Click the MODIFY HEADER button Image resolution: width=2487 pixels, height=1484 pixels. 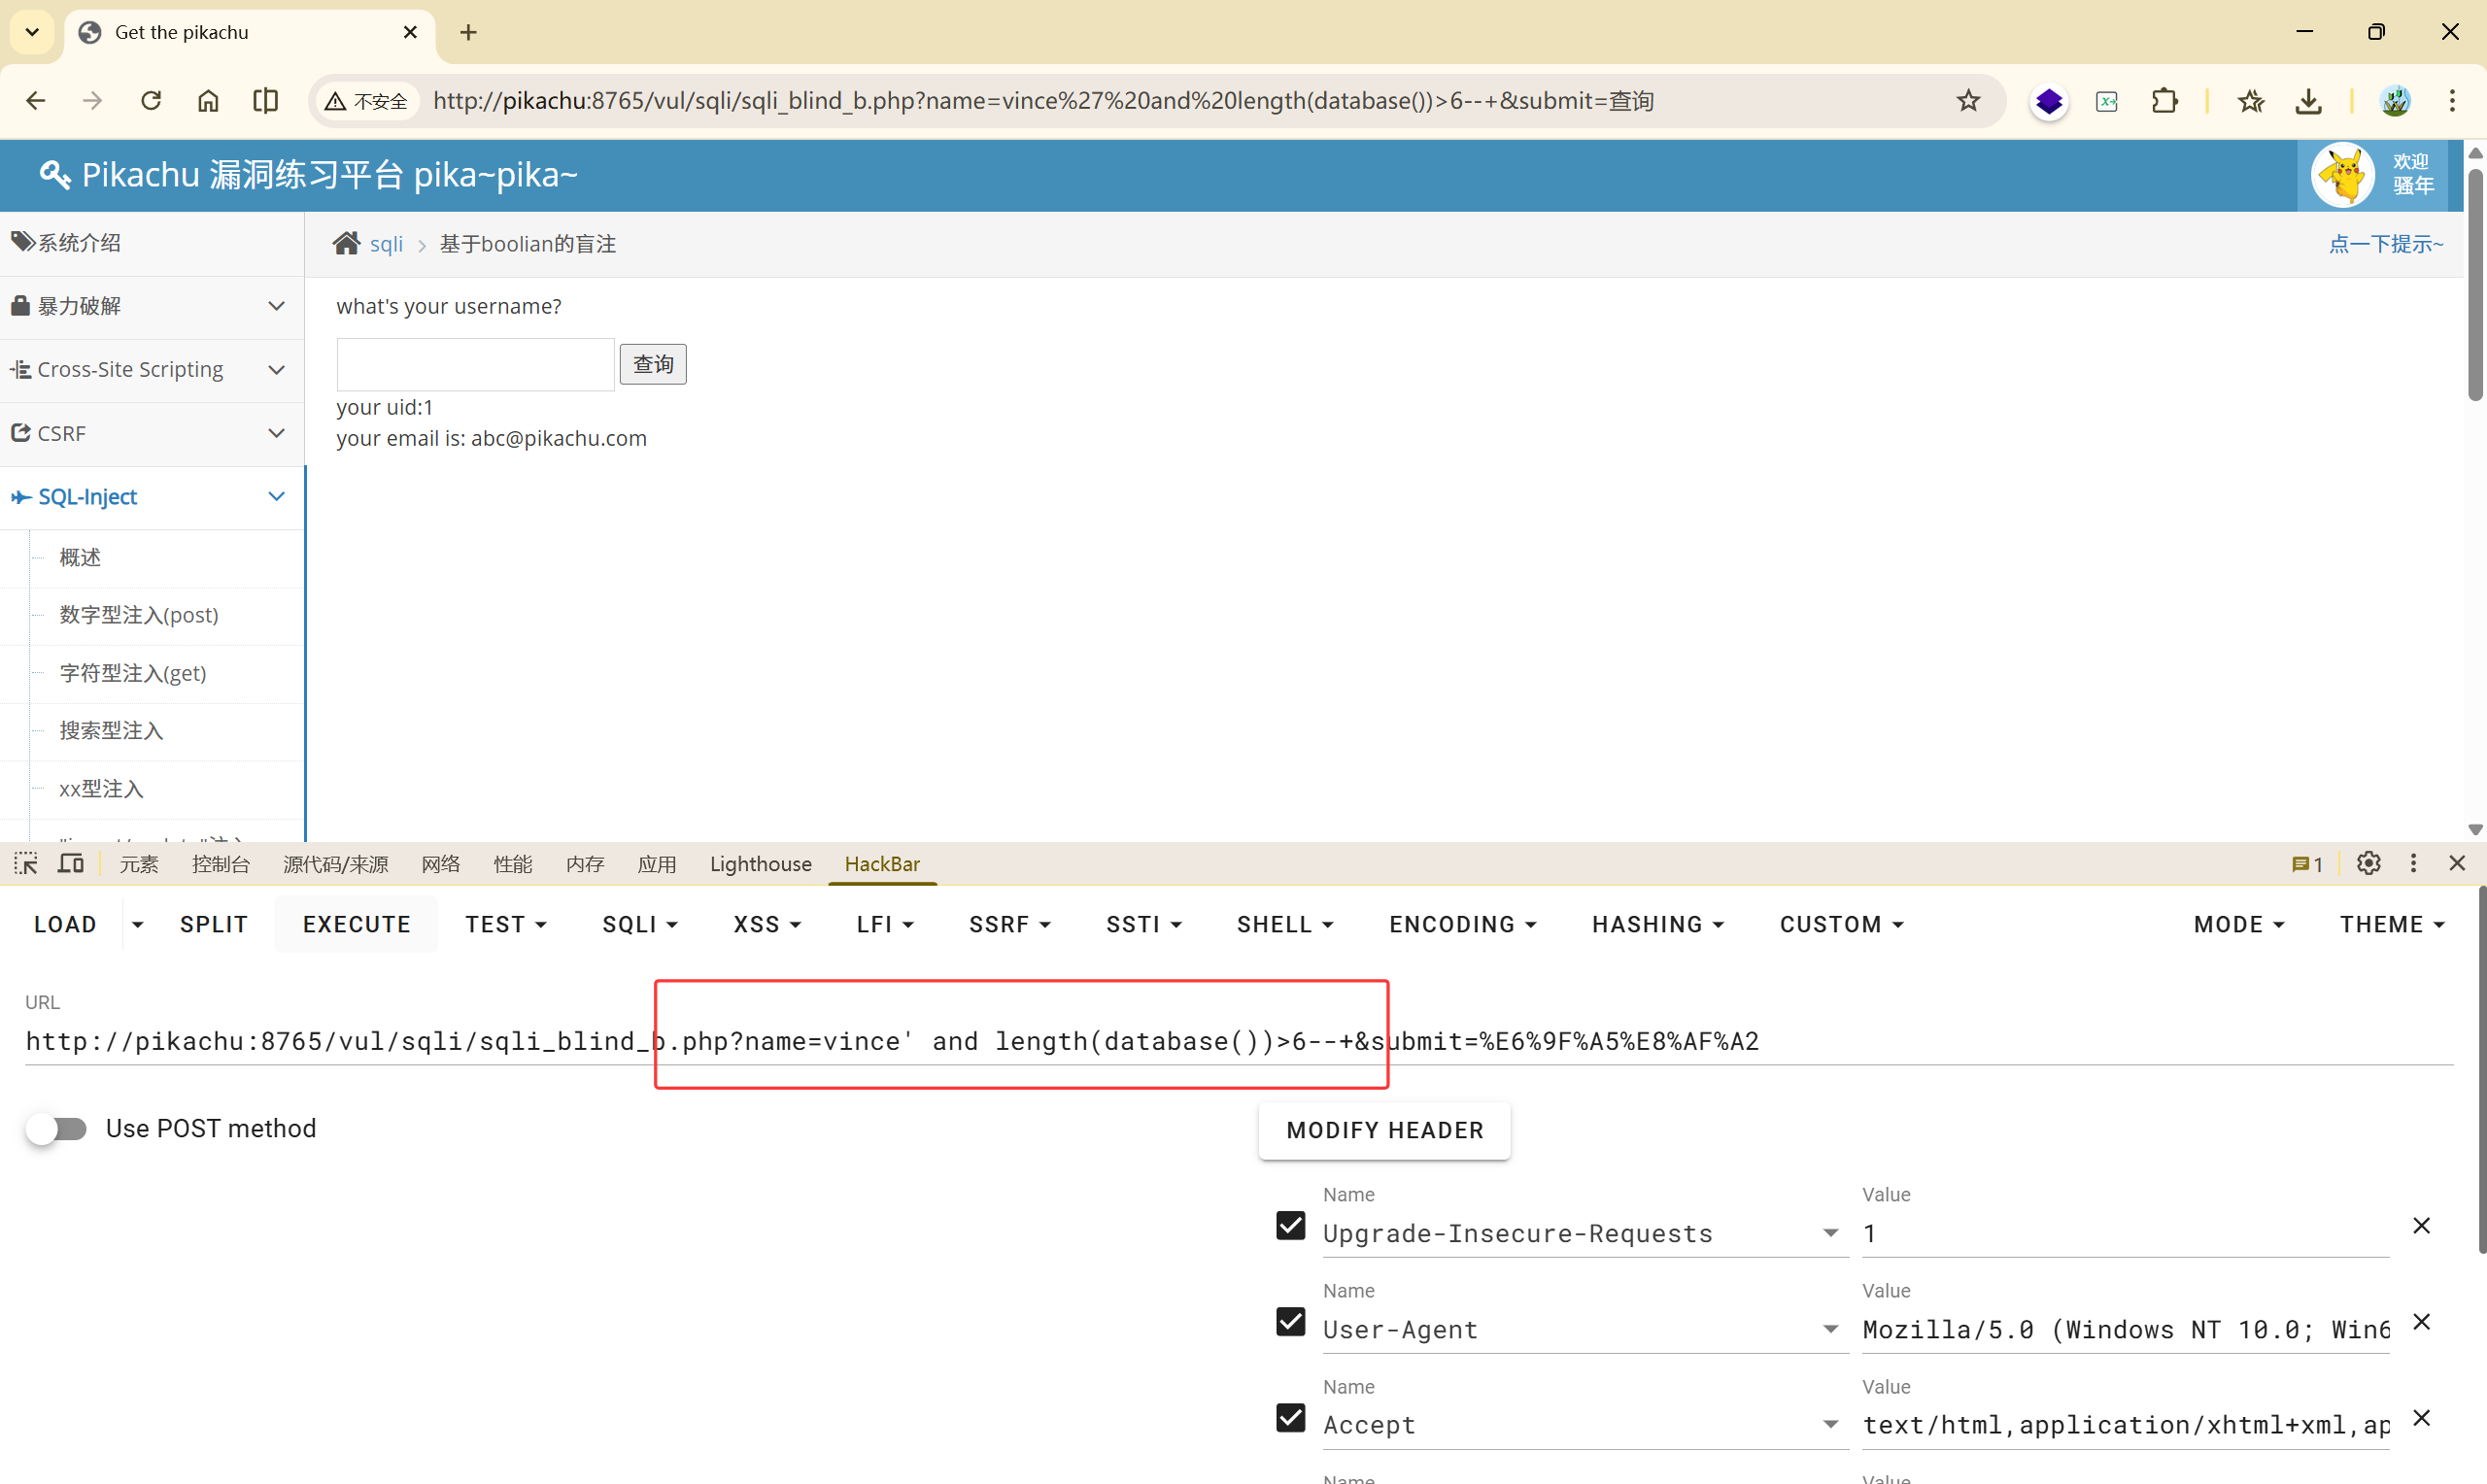pyautogui.click(x=1384, y=1131)
